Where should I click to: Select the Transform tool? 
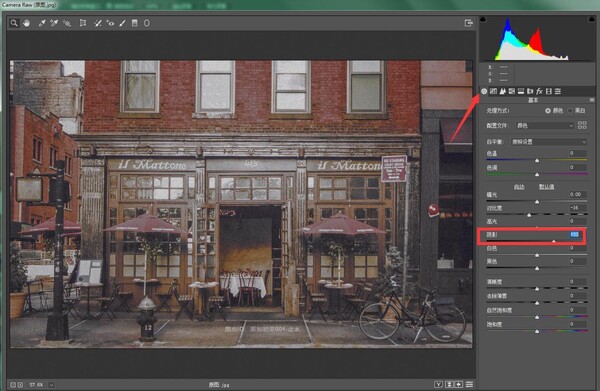click(83, 23)
